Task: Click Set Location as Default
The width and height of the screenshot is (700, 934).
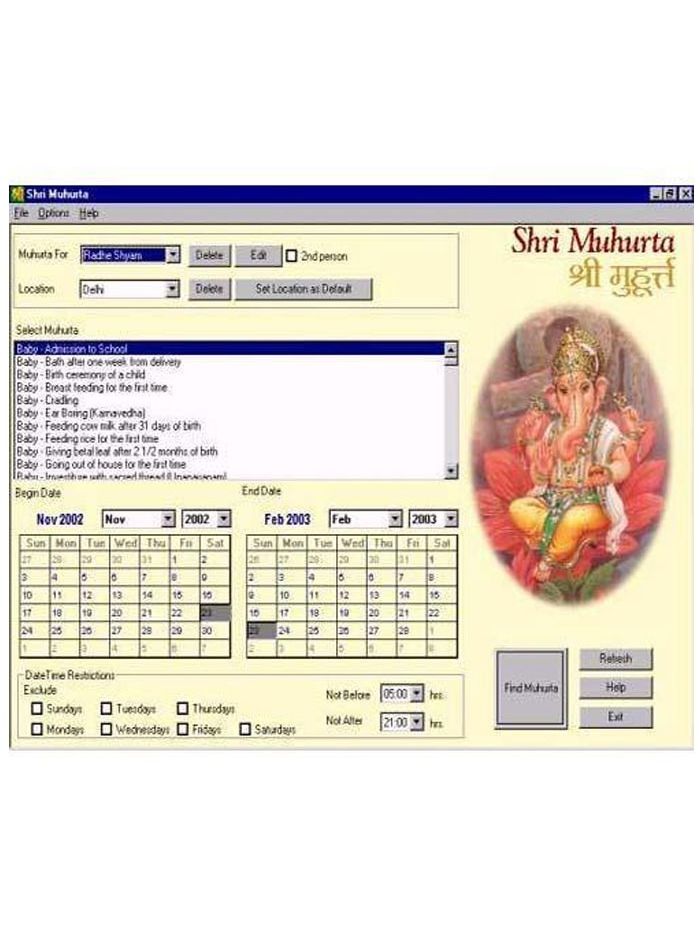Action: point(303,289)
